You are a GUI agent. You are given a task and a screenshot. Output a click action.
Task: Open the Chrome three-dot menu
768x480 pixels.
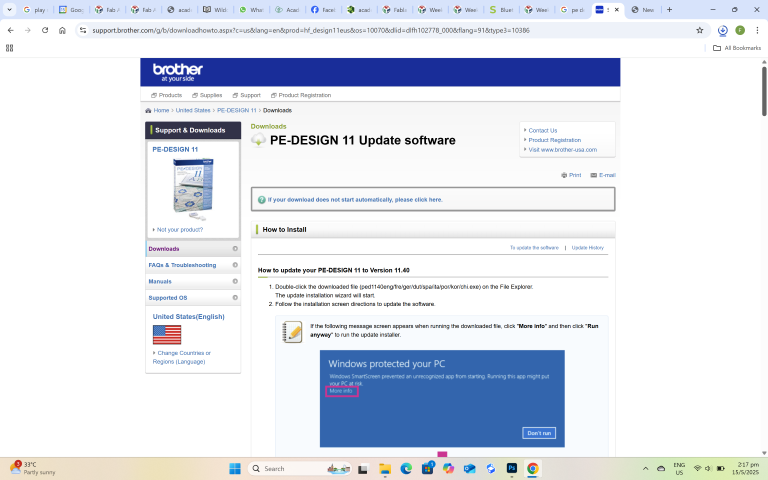point(757,30)
